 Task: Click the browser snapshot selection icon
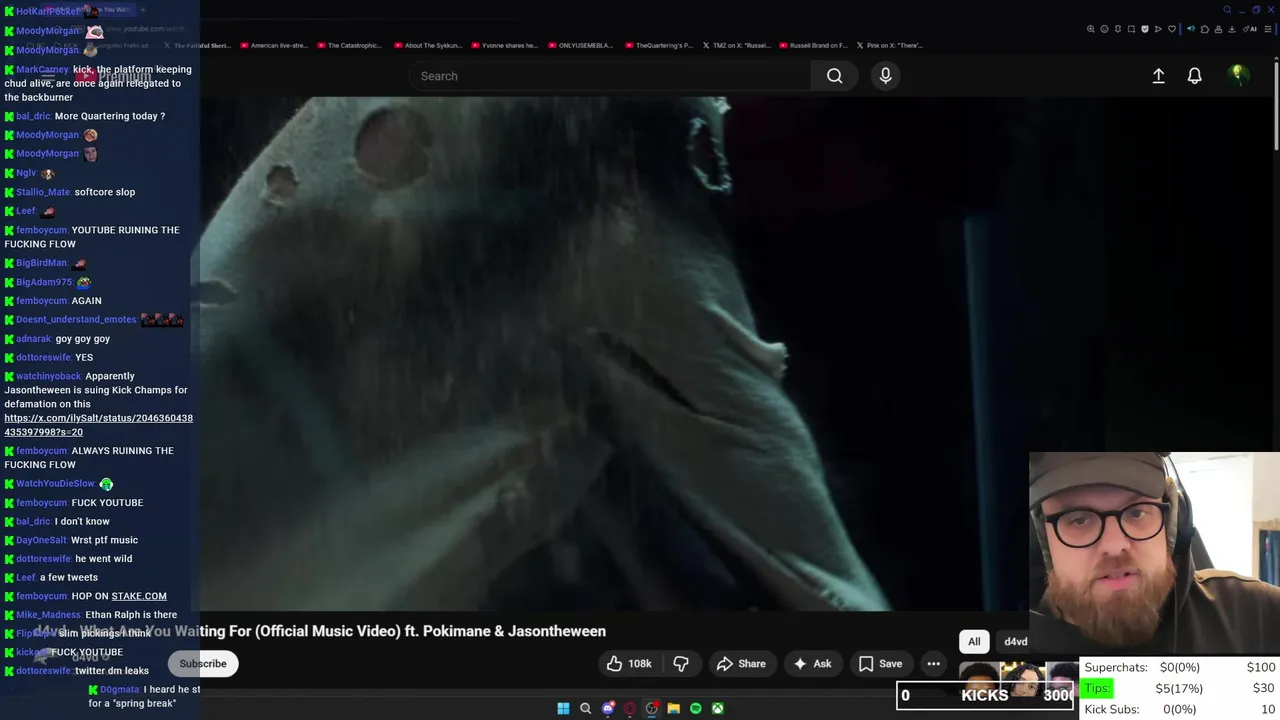[1131, 29]
